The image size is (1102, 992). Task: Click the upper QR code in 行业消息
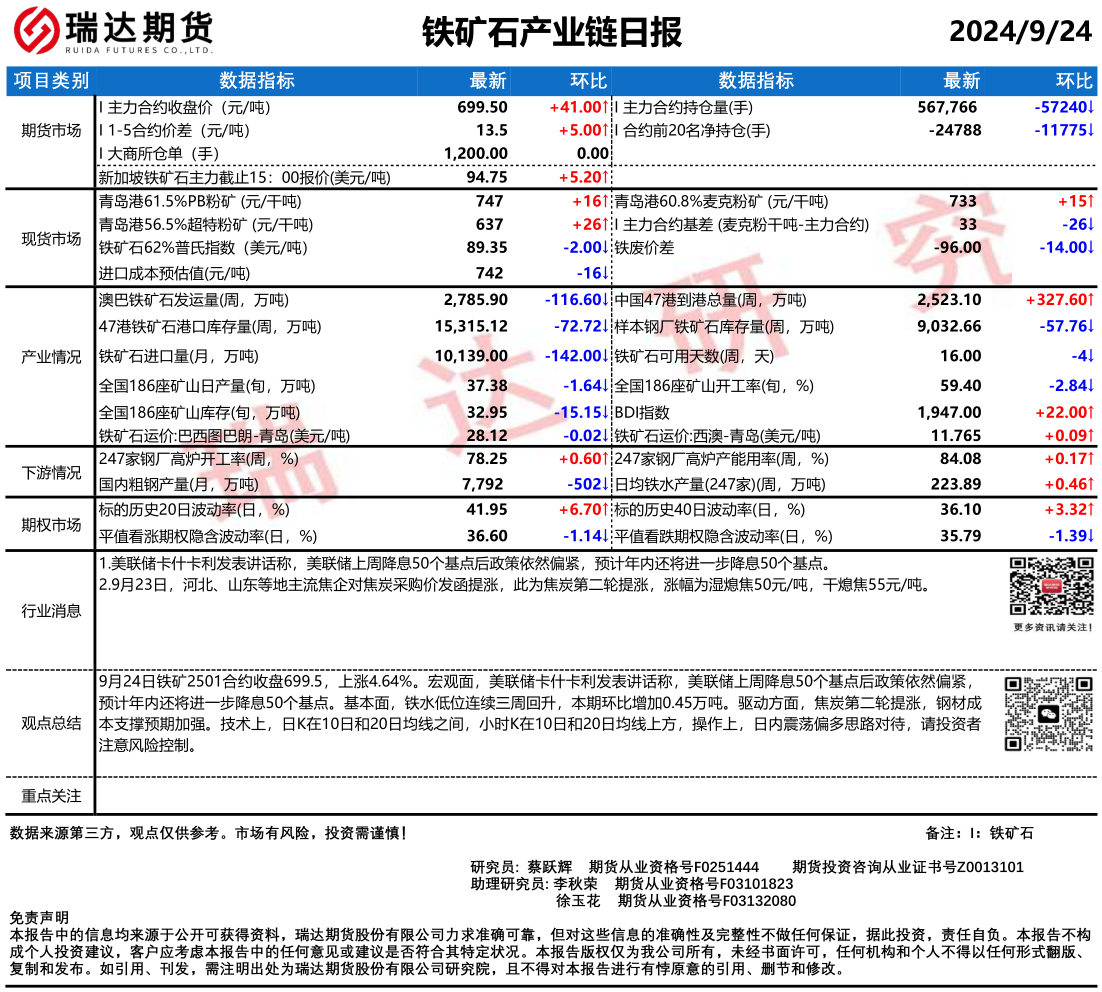(1045, 586)
